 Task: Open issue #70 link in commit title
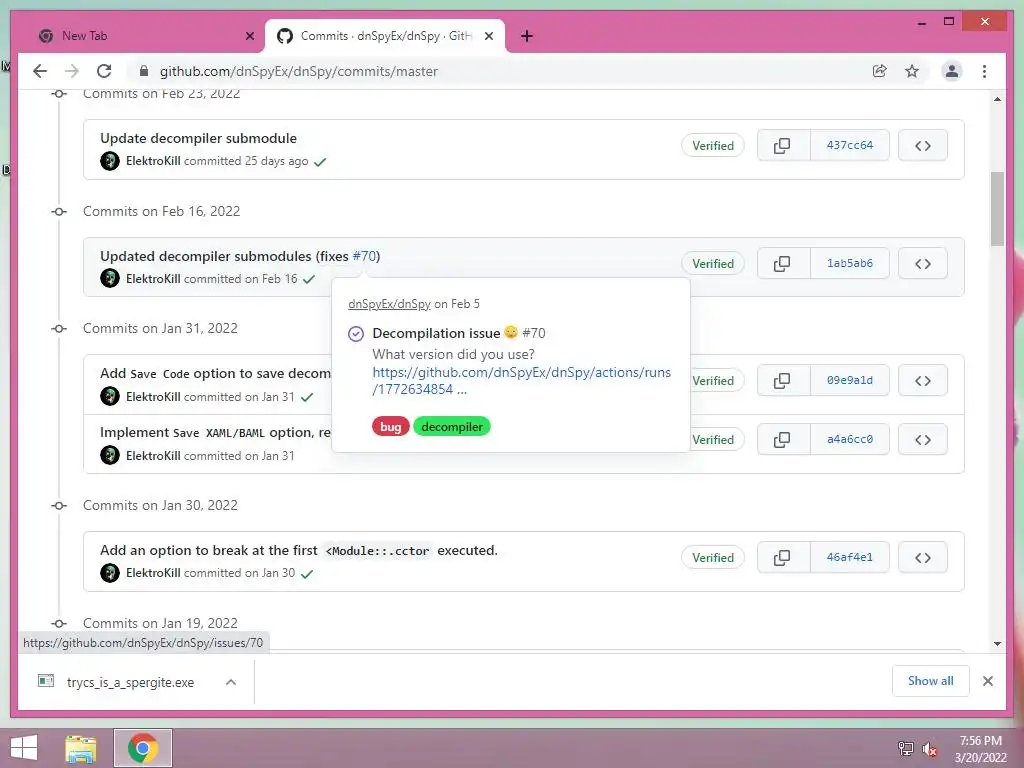click(x=364, y=256)
